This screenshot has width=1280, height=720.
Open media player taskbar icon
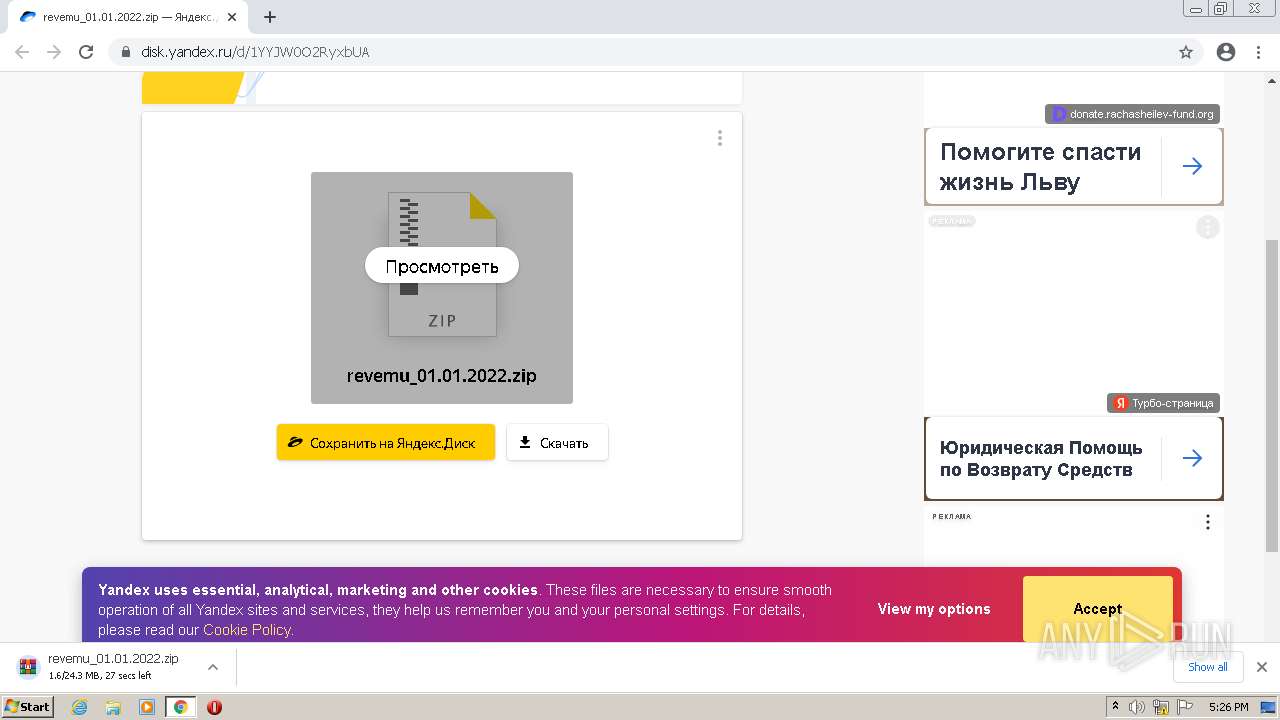point(147,707)
